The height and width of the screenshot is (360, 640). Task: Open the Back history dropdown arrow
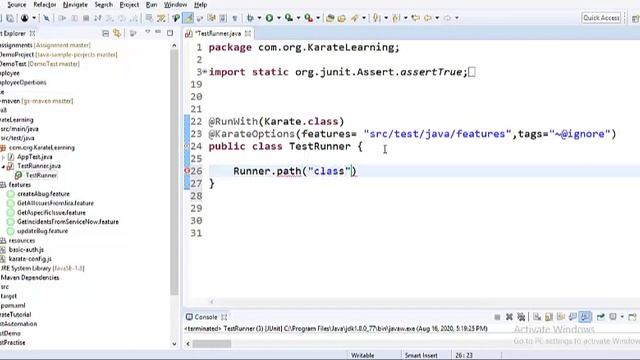coord(437,18)
